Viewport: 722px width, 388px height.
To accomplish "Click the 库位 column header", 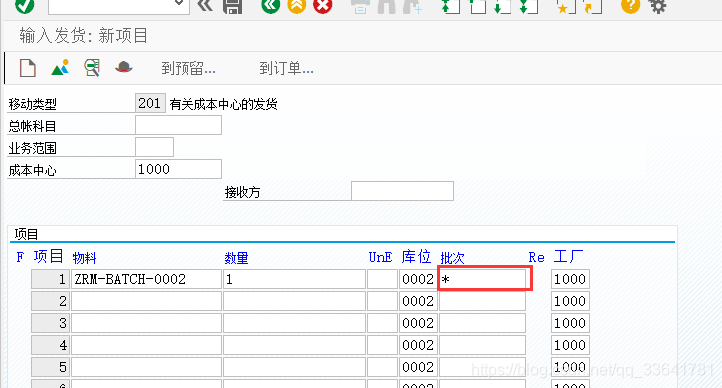I will click(416, 256).
